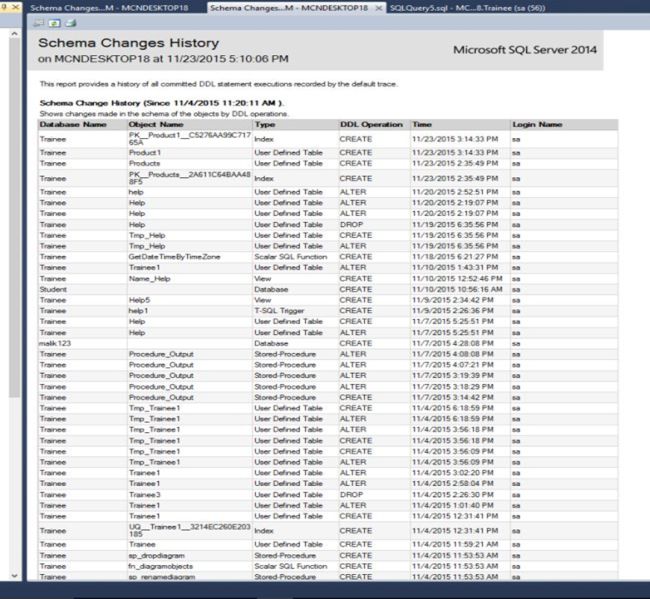Select PK__Product1__C5276AA99C71765A object name
This screenshot has height=599, width=650.
189,139
